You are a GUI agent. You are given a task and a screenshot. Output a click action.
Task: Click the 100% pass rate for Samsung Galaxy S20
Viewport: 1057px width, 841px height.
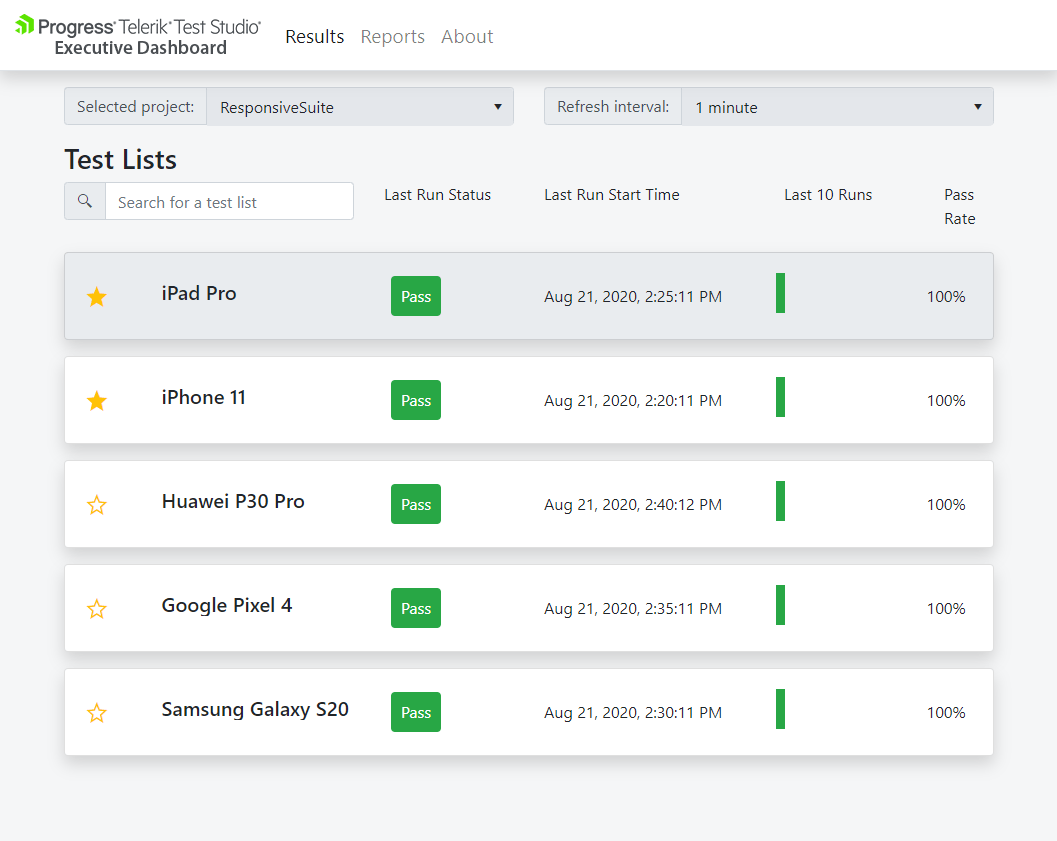click(946, 712)
